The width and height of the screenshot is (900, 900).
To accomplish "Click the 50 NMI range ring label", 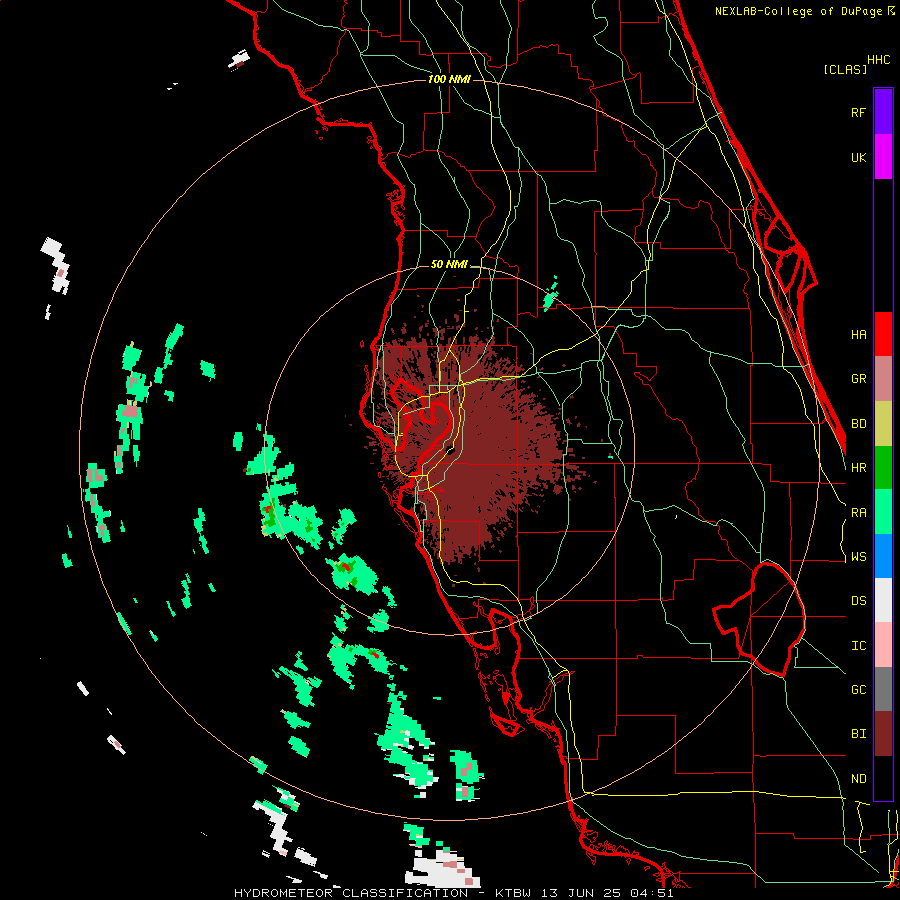I will point(449,265).
